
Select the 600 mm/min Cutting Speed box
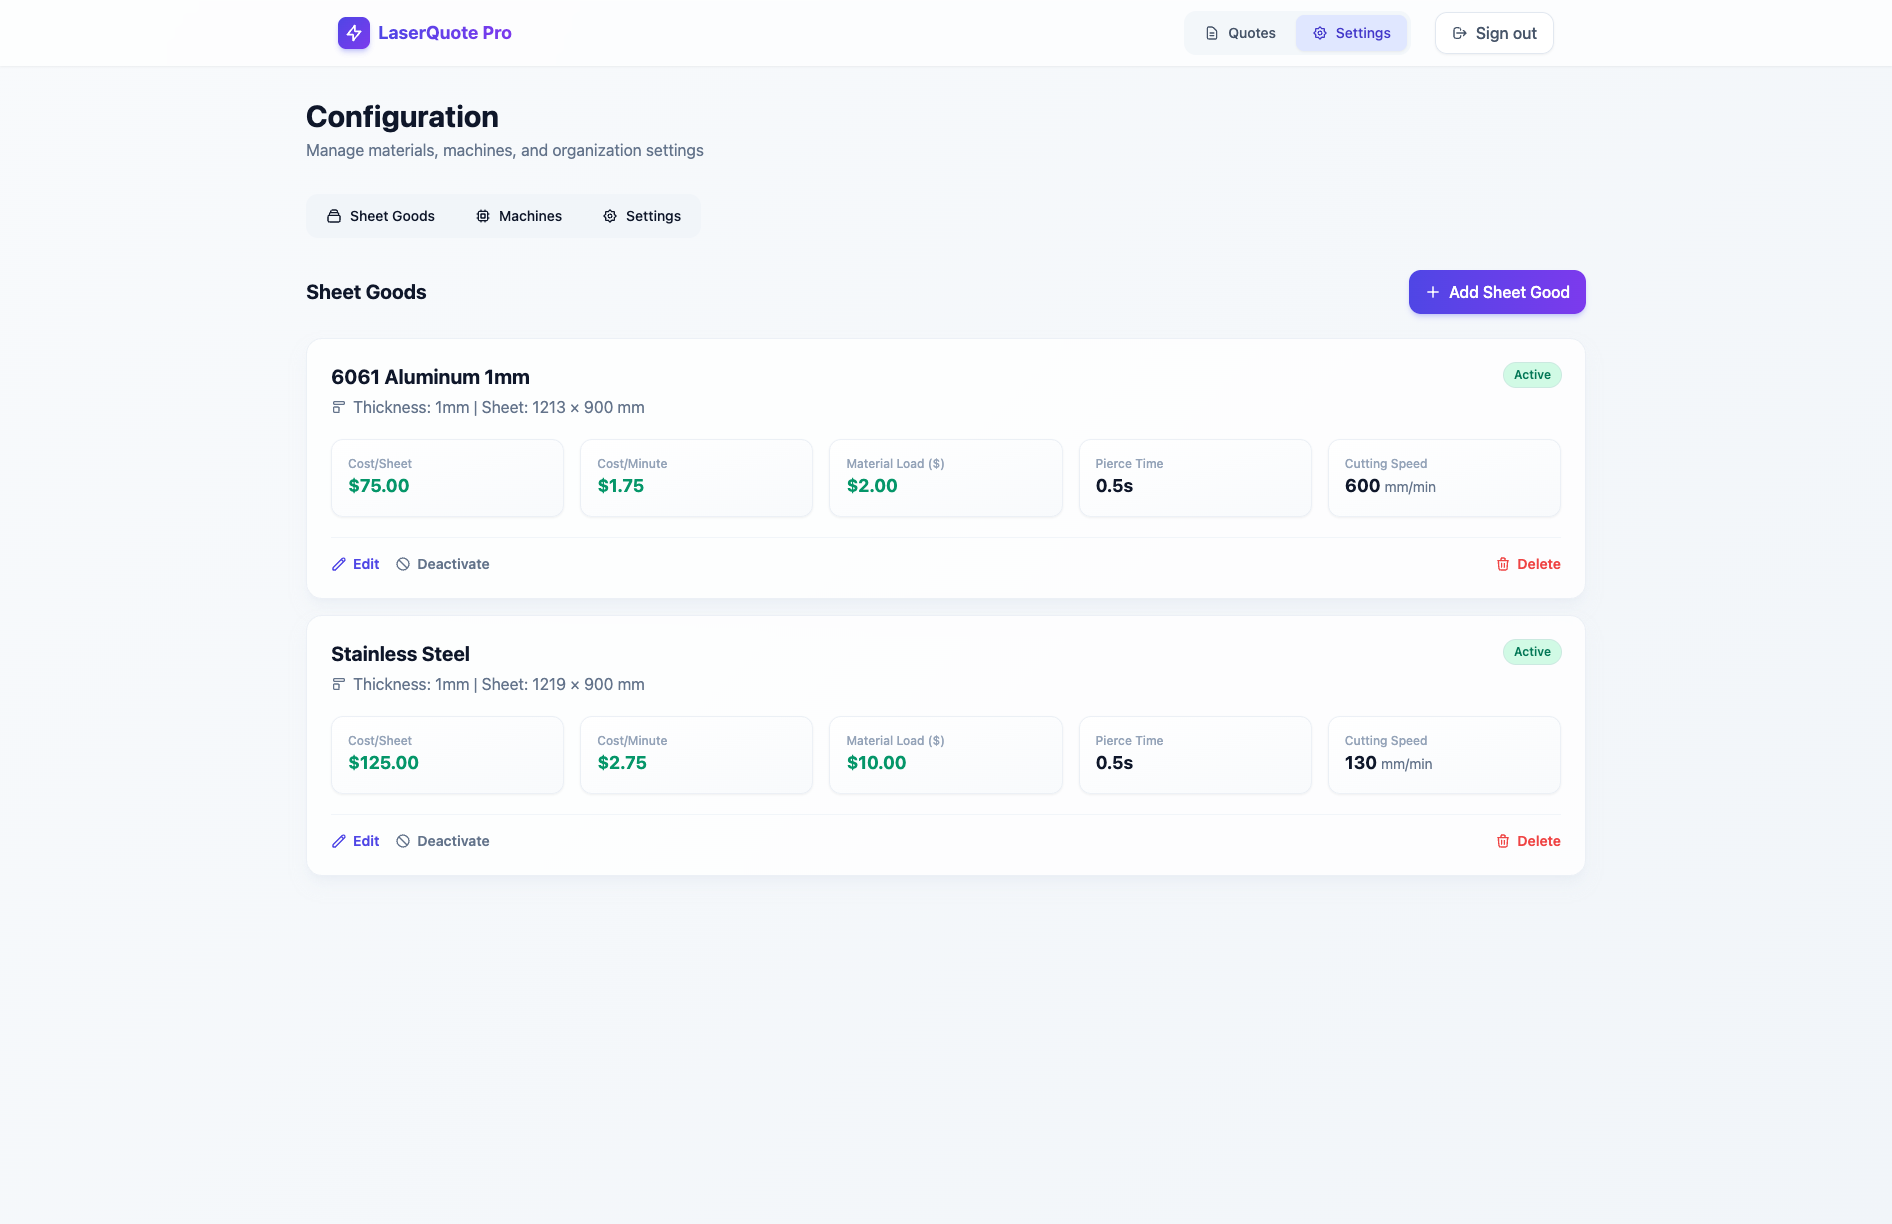tap(1443, 478)
